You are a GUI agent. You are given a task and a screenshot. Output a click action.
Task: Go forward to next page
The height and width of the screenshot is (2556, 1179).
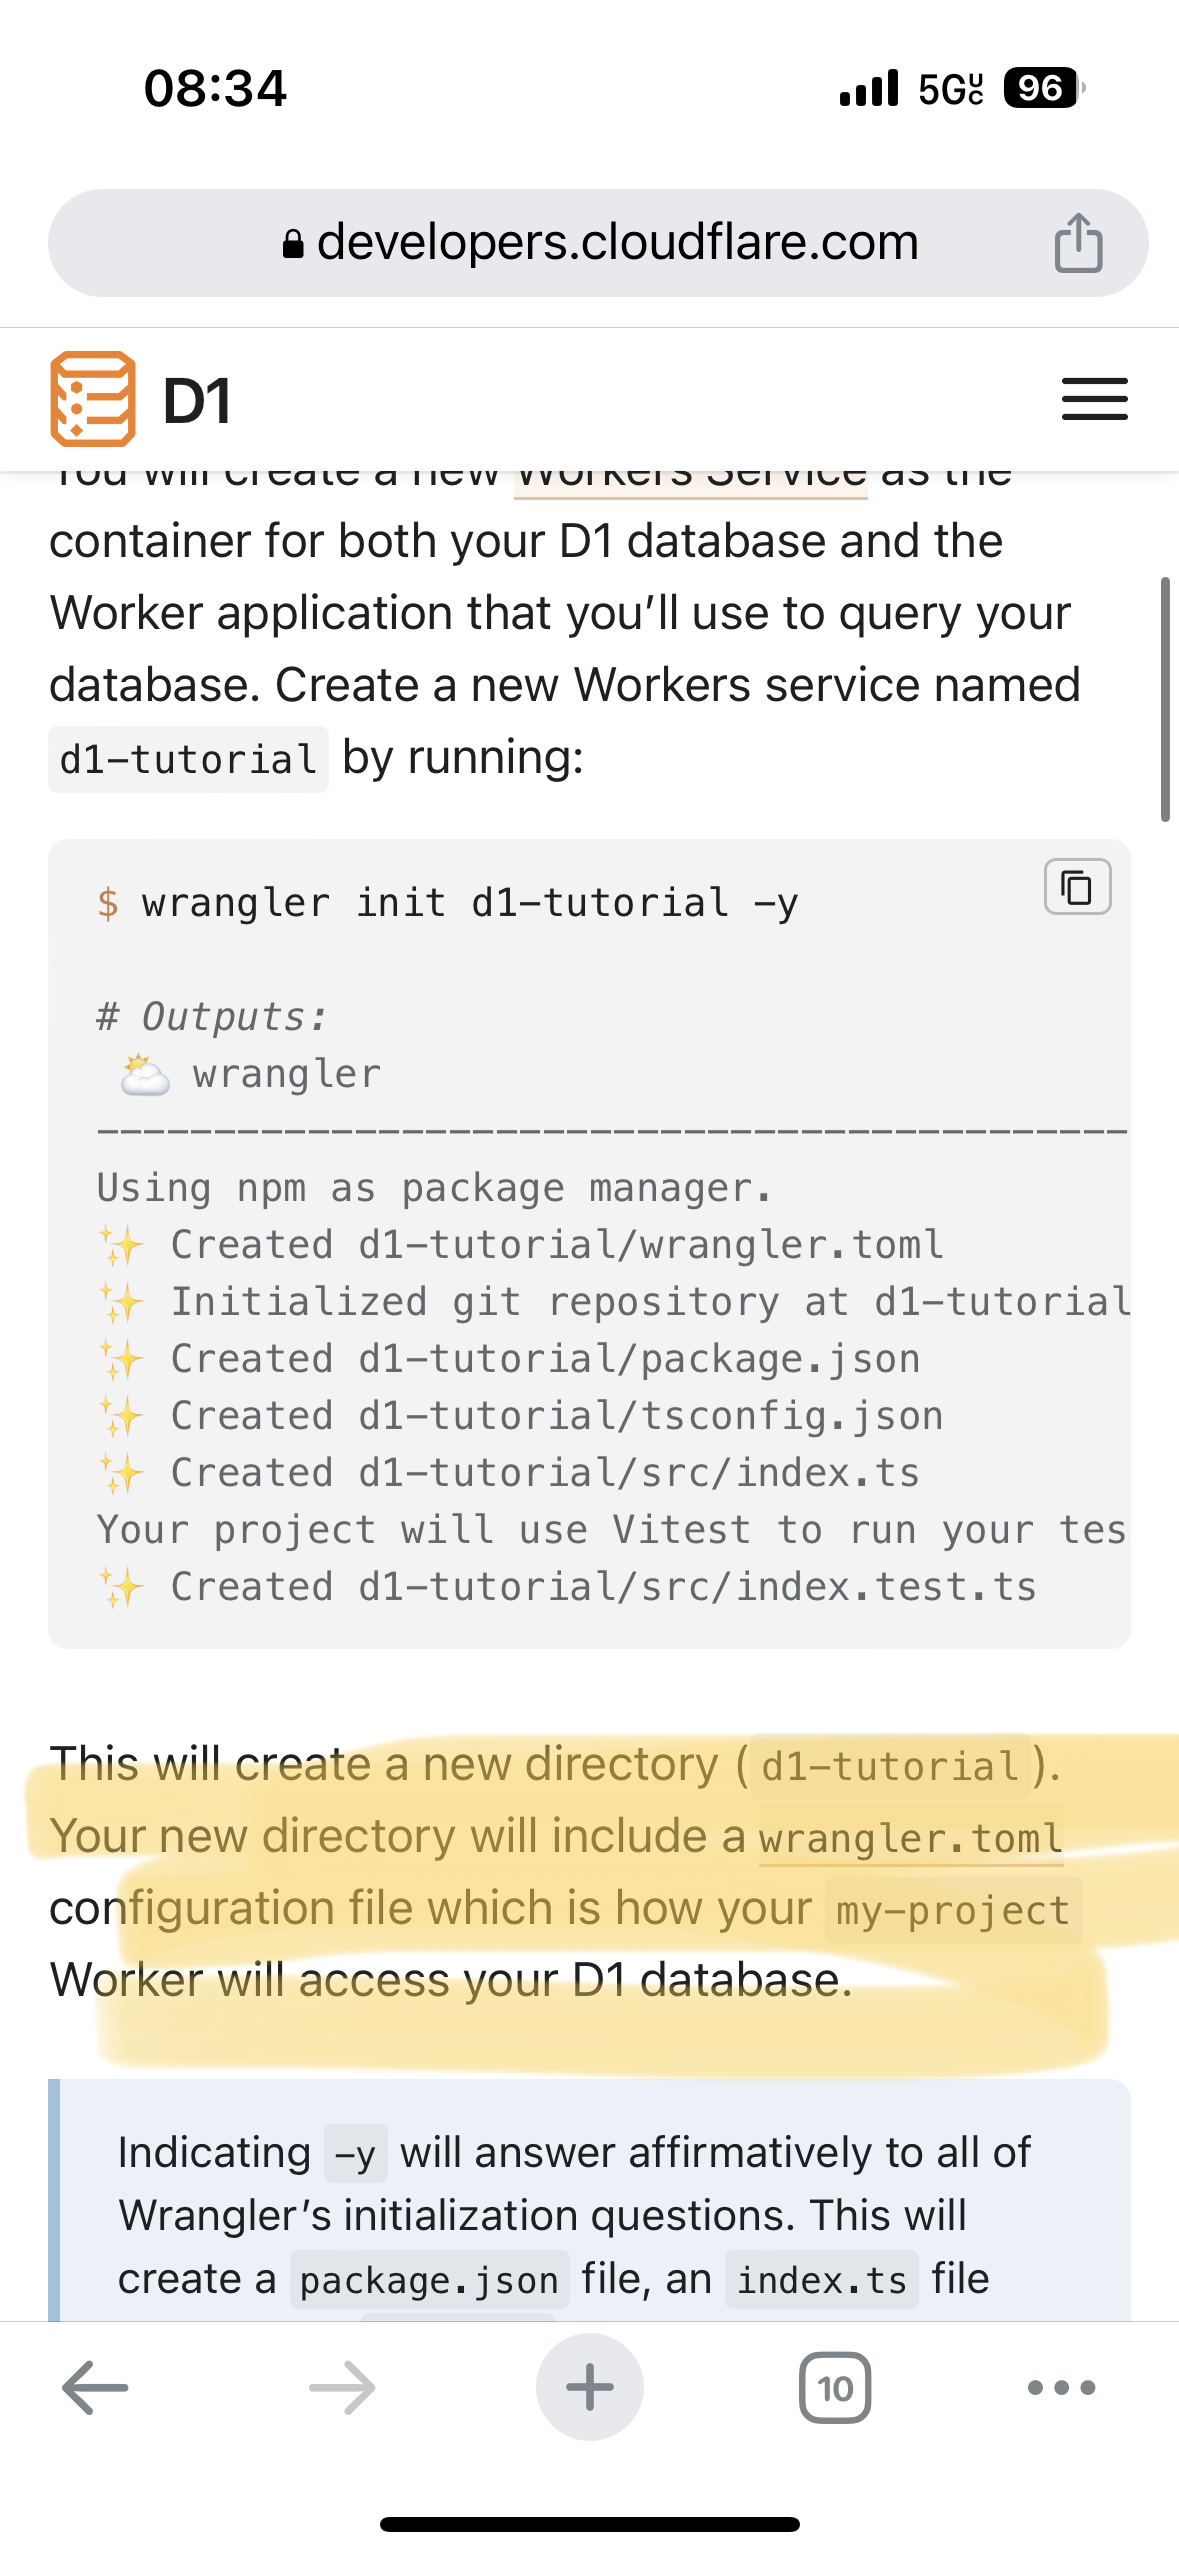tap(342, 2387)
